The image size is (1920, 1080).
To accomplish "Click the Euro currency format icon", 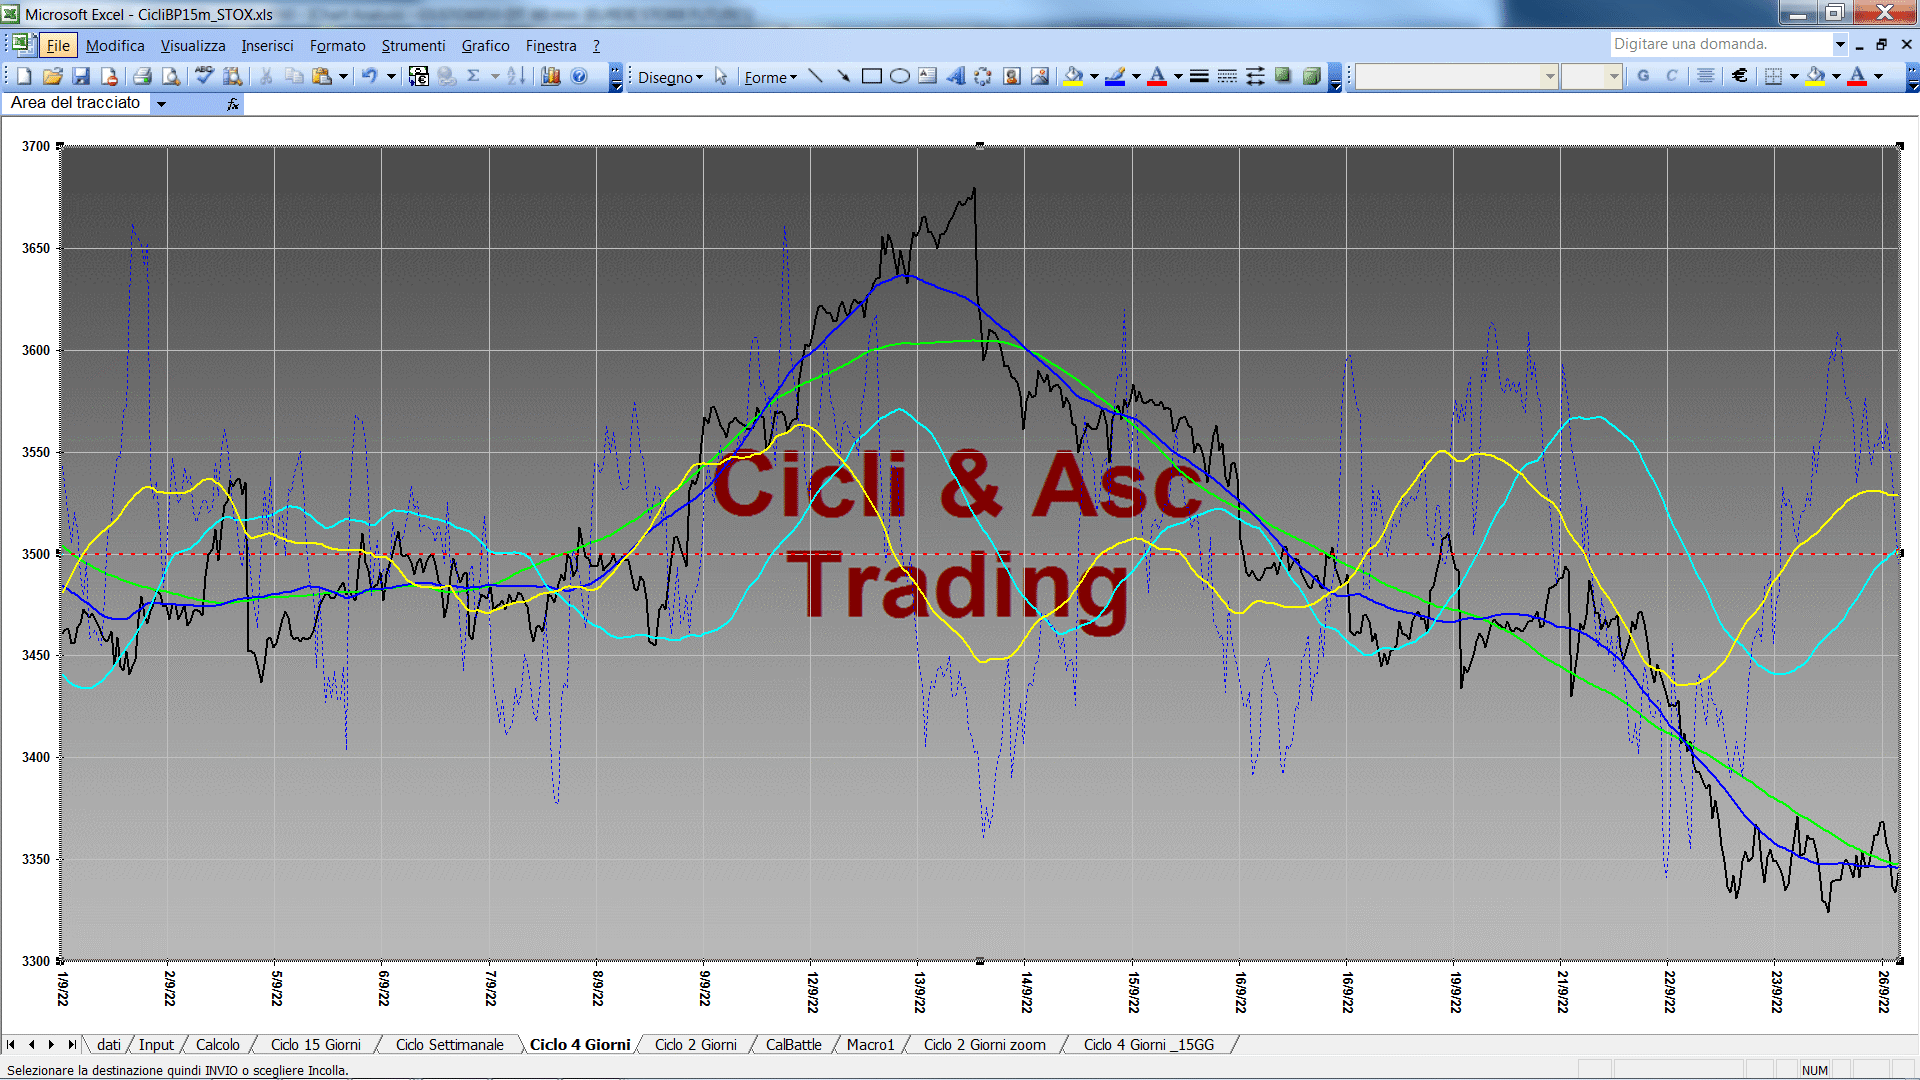I will [x=1740, y=76].
